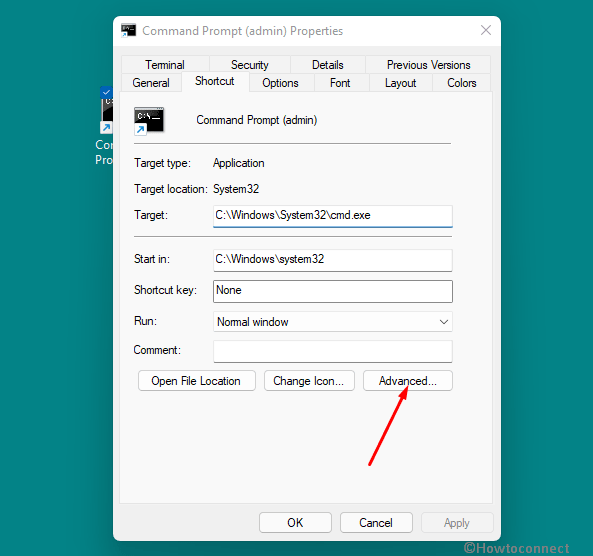This screenshot has width=593, height=556.
Task: Click the Advanced... button
Action: pos(408,381)
